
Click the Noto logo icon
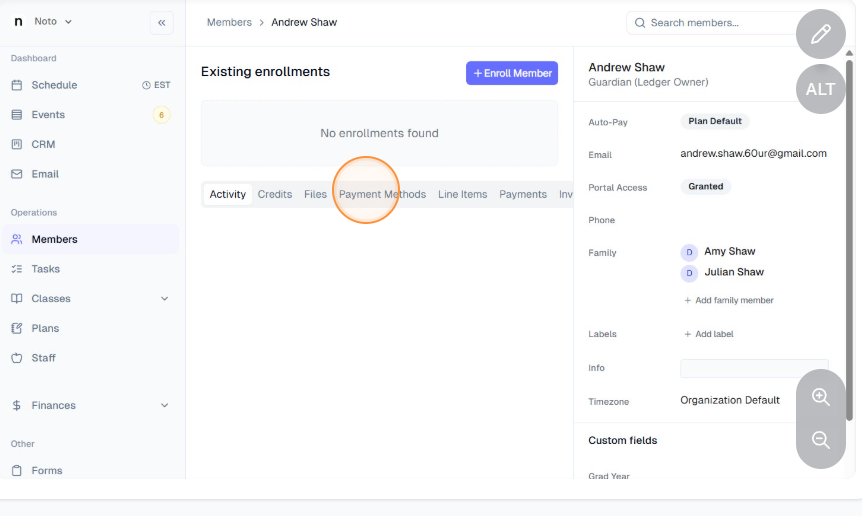click(x=18, y=21)
